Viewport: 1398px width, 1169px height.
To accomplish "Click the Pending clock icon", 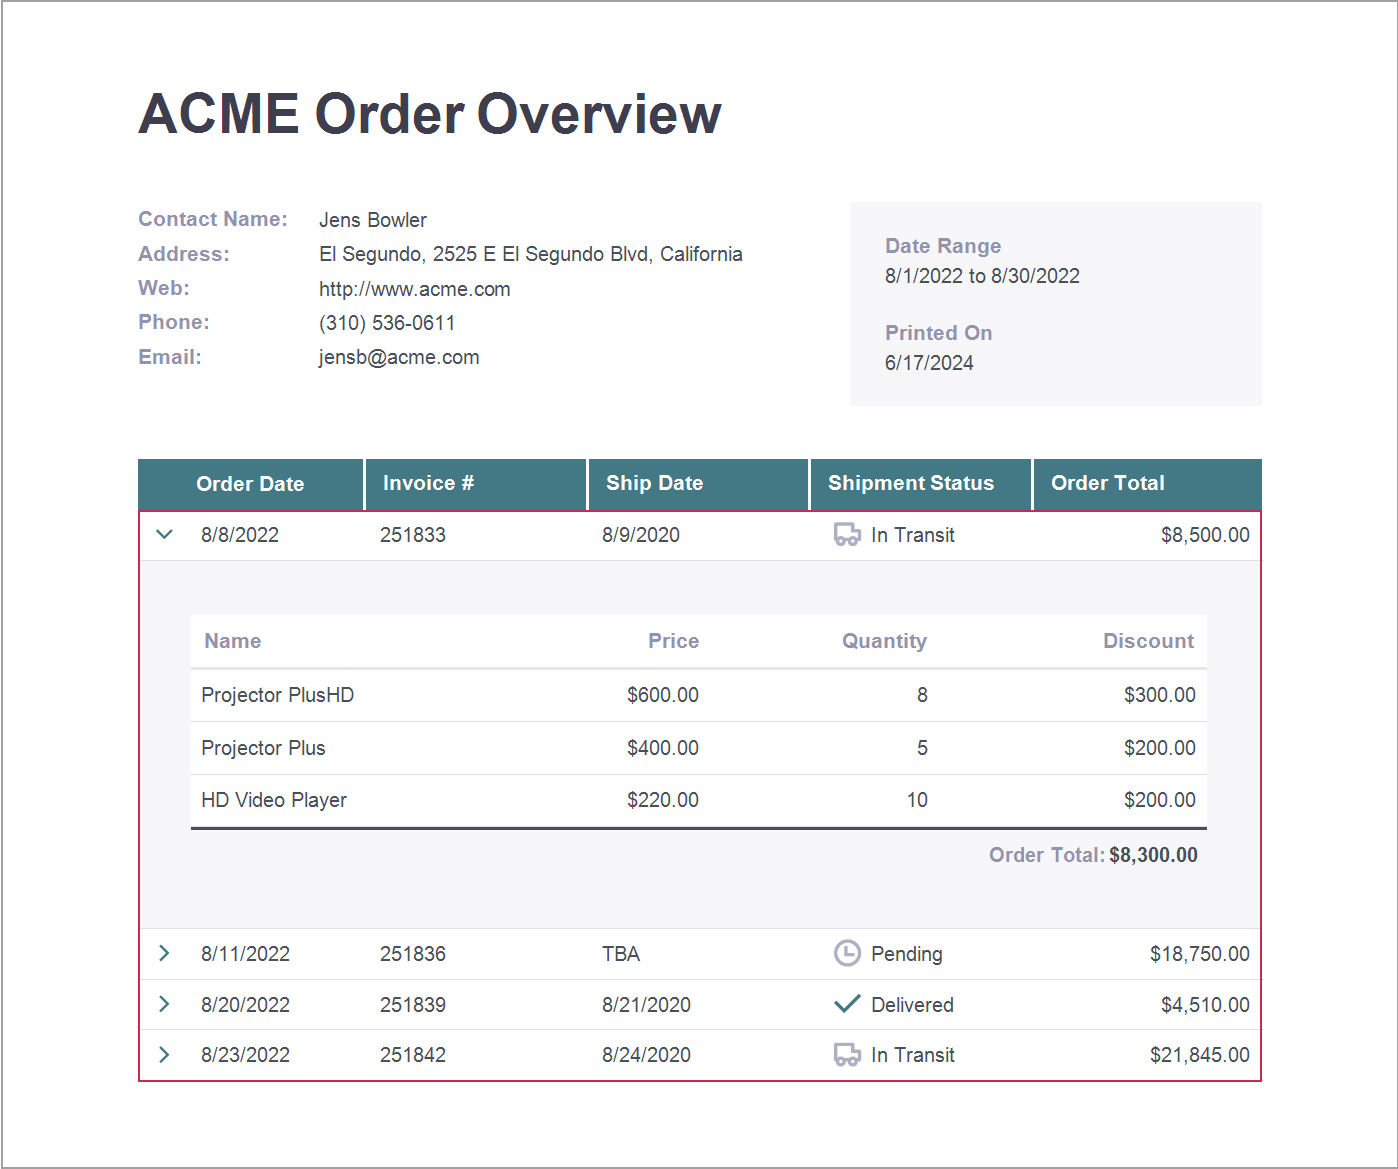I will [x=847, y=954].
